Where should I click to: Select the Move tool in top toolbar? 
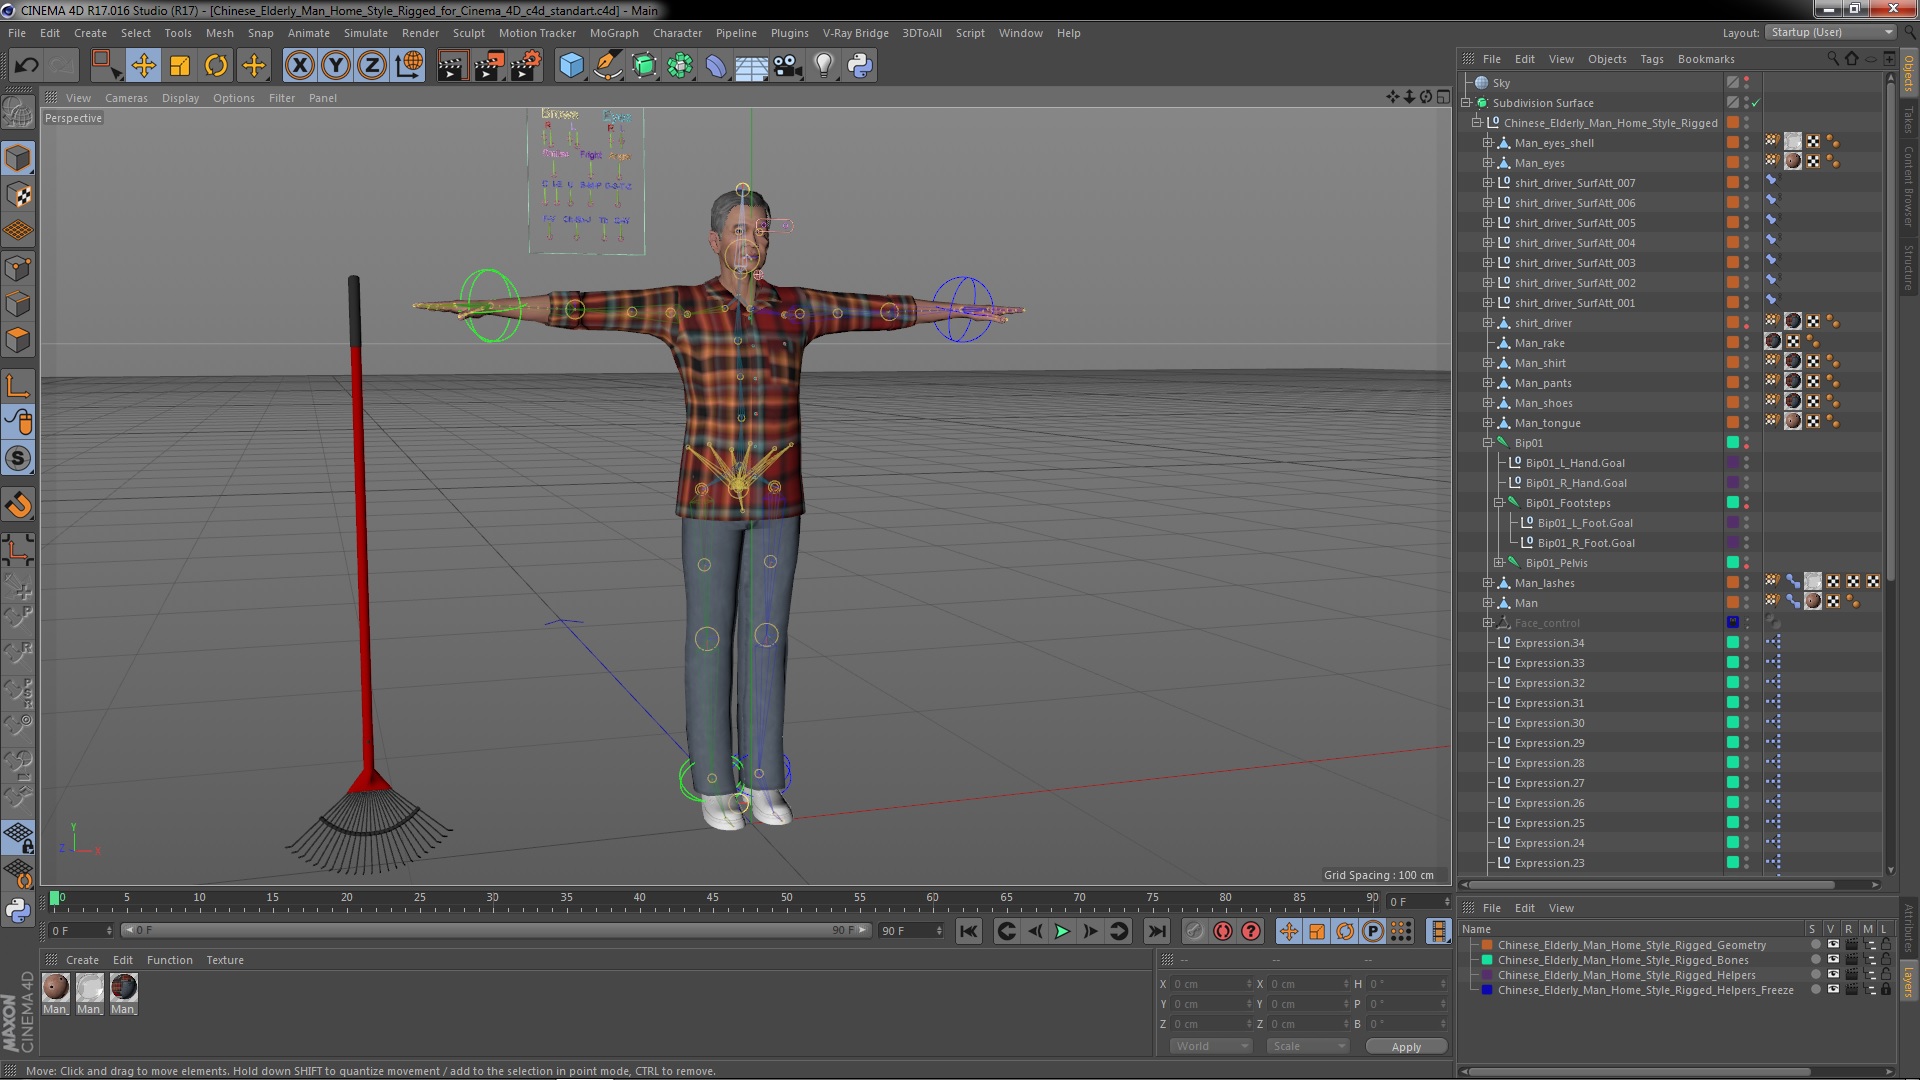(143, 66)
